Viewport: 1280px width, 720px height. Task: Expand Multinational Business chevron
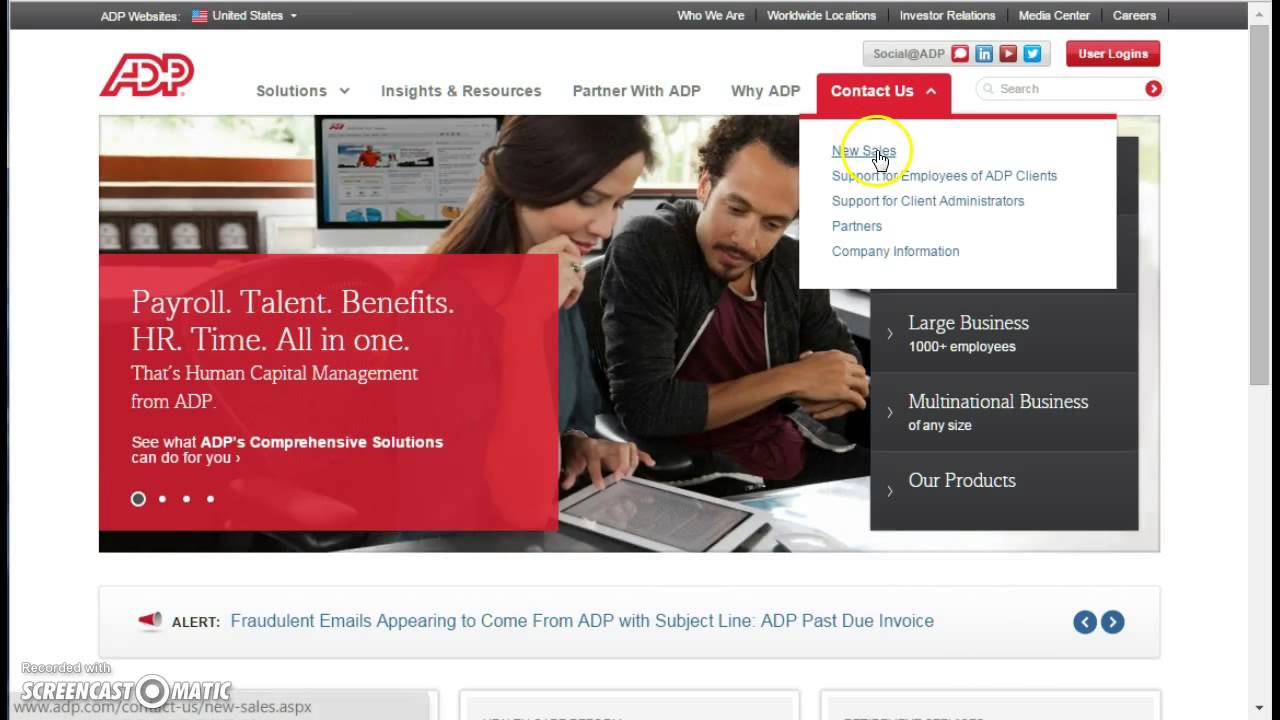click(x=890, y=412)
